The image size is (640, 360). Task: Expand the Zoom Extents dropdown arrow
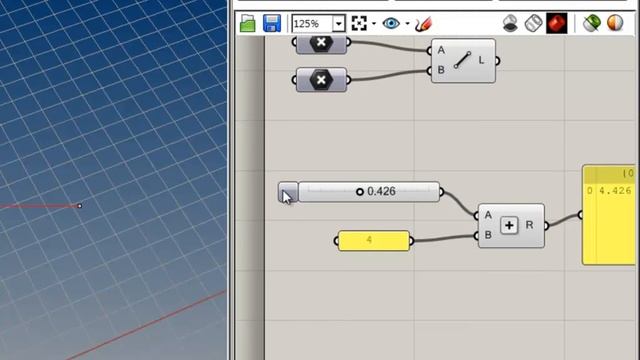(374, 24)
